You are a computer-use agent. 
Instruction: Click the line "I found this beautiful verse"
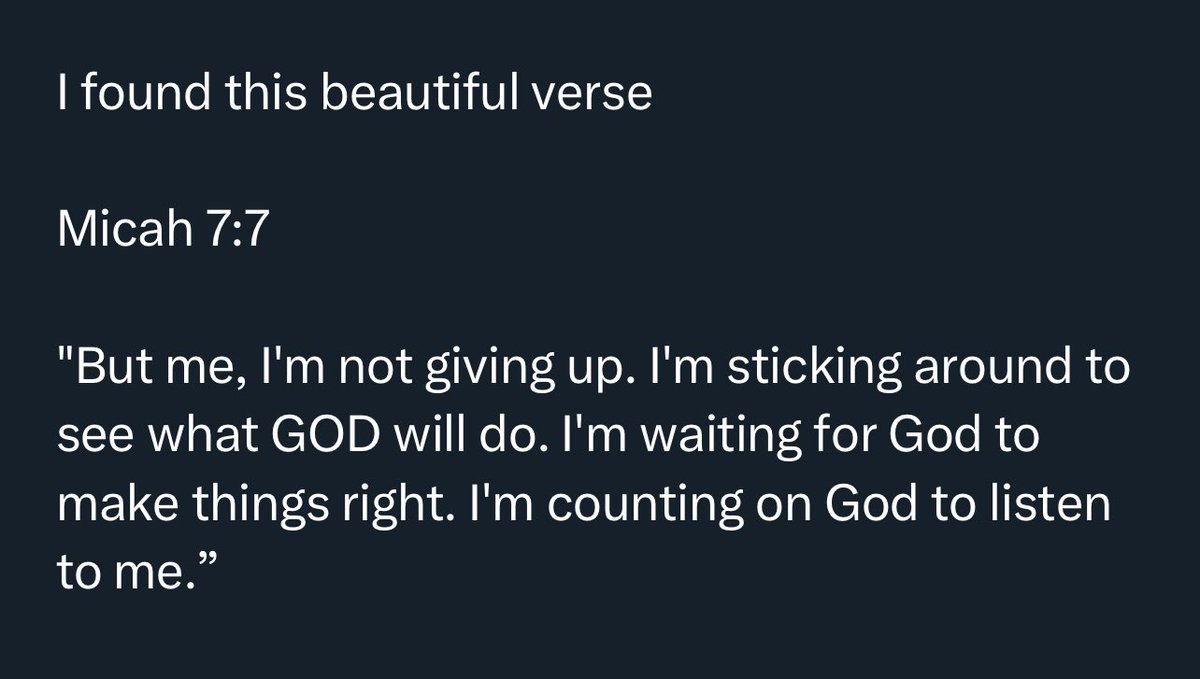tap(355, 94)
